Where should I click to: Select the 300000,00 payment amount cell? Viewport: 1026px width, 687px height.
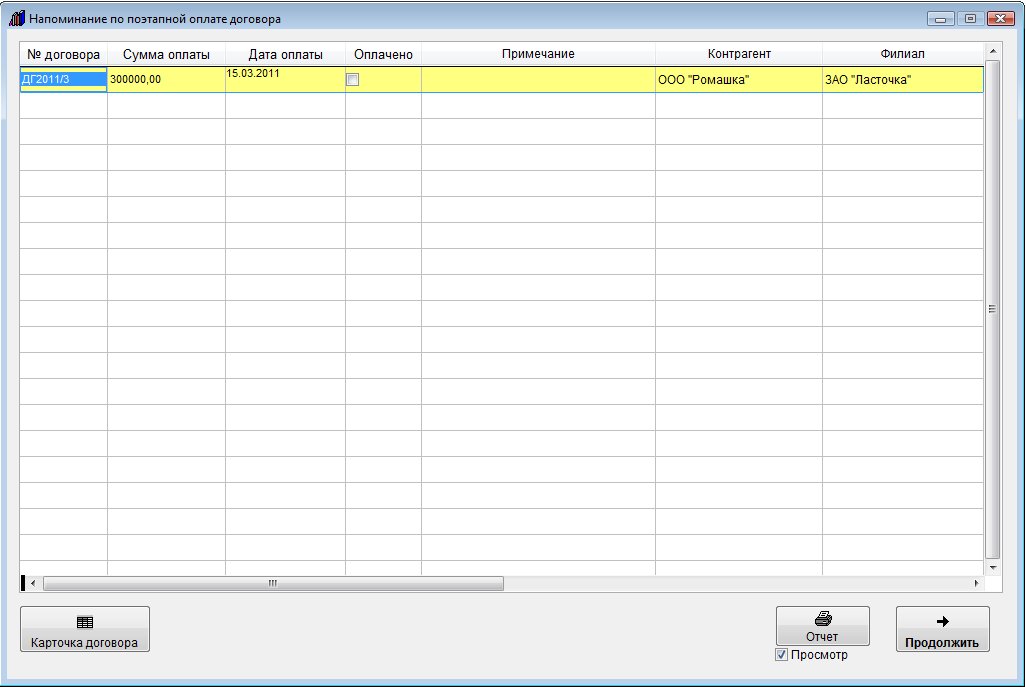pyautogui.click(x=166, y=80)
